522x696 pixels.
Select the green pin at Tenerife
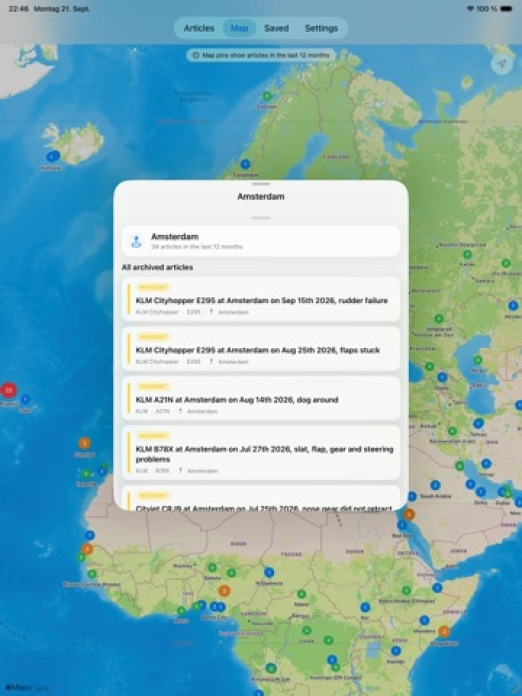87,474
